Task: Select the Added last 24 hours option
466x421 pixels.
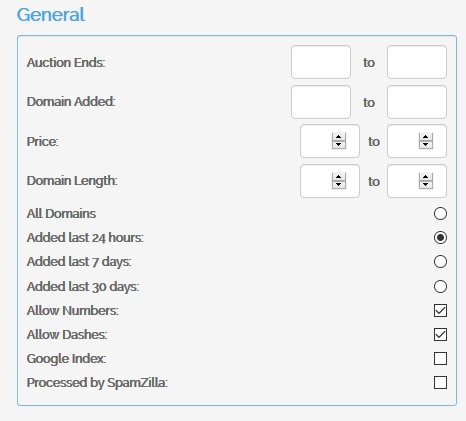Action: 440,237
